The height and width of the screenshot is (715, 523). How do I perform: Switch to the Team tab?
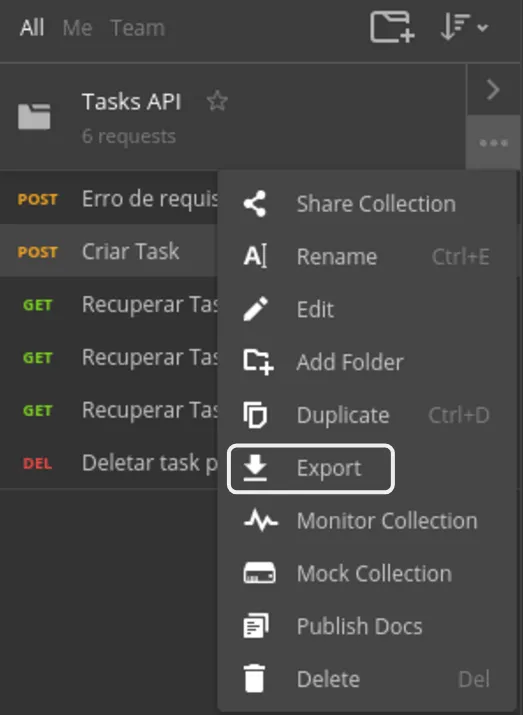pos(137,28)
